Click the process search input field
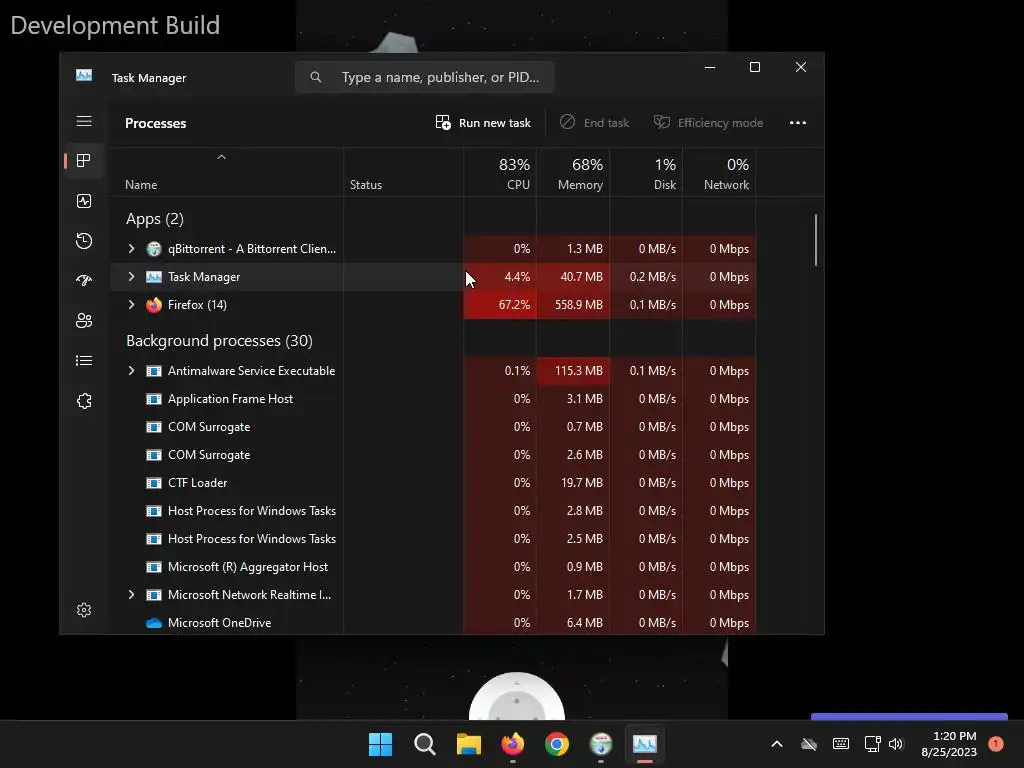This screenshot has height=768, width=1024. [x=424, y=77]
